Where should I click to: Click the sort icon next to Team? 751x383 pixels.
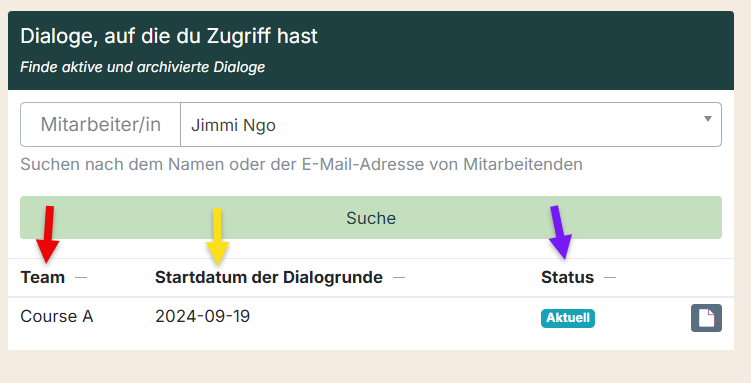(x=81, y=277)
